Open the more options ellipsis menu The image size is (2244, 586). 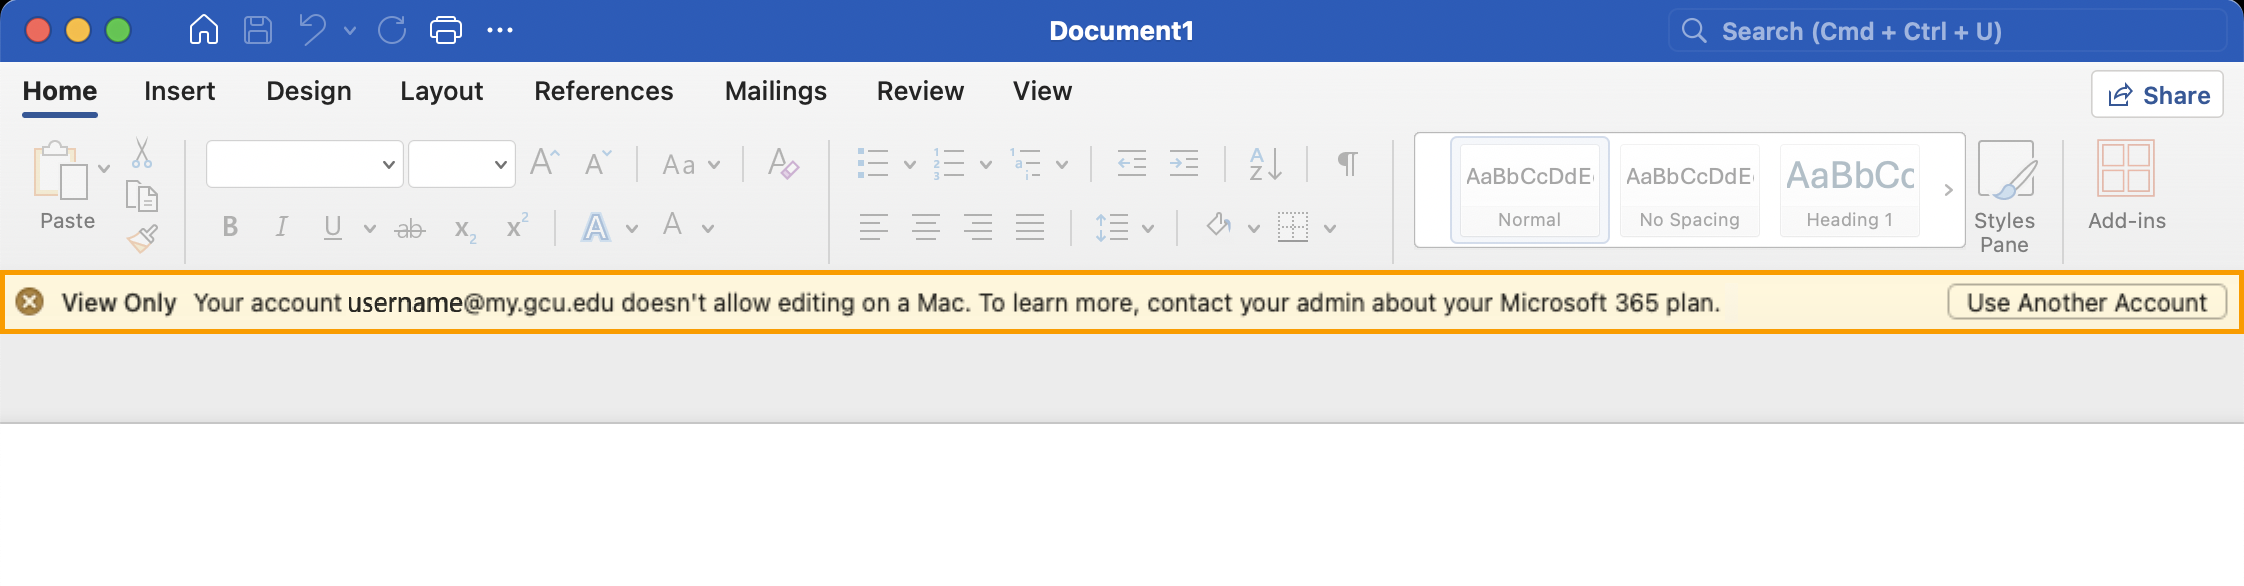[500, 30]
